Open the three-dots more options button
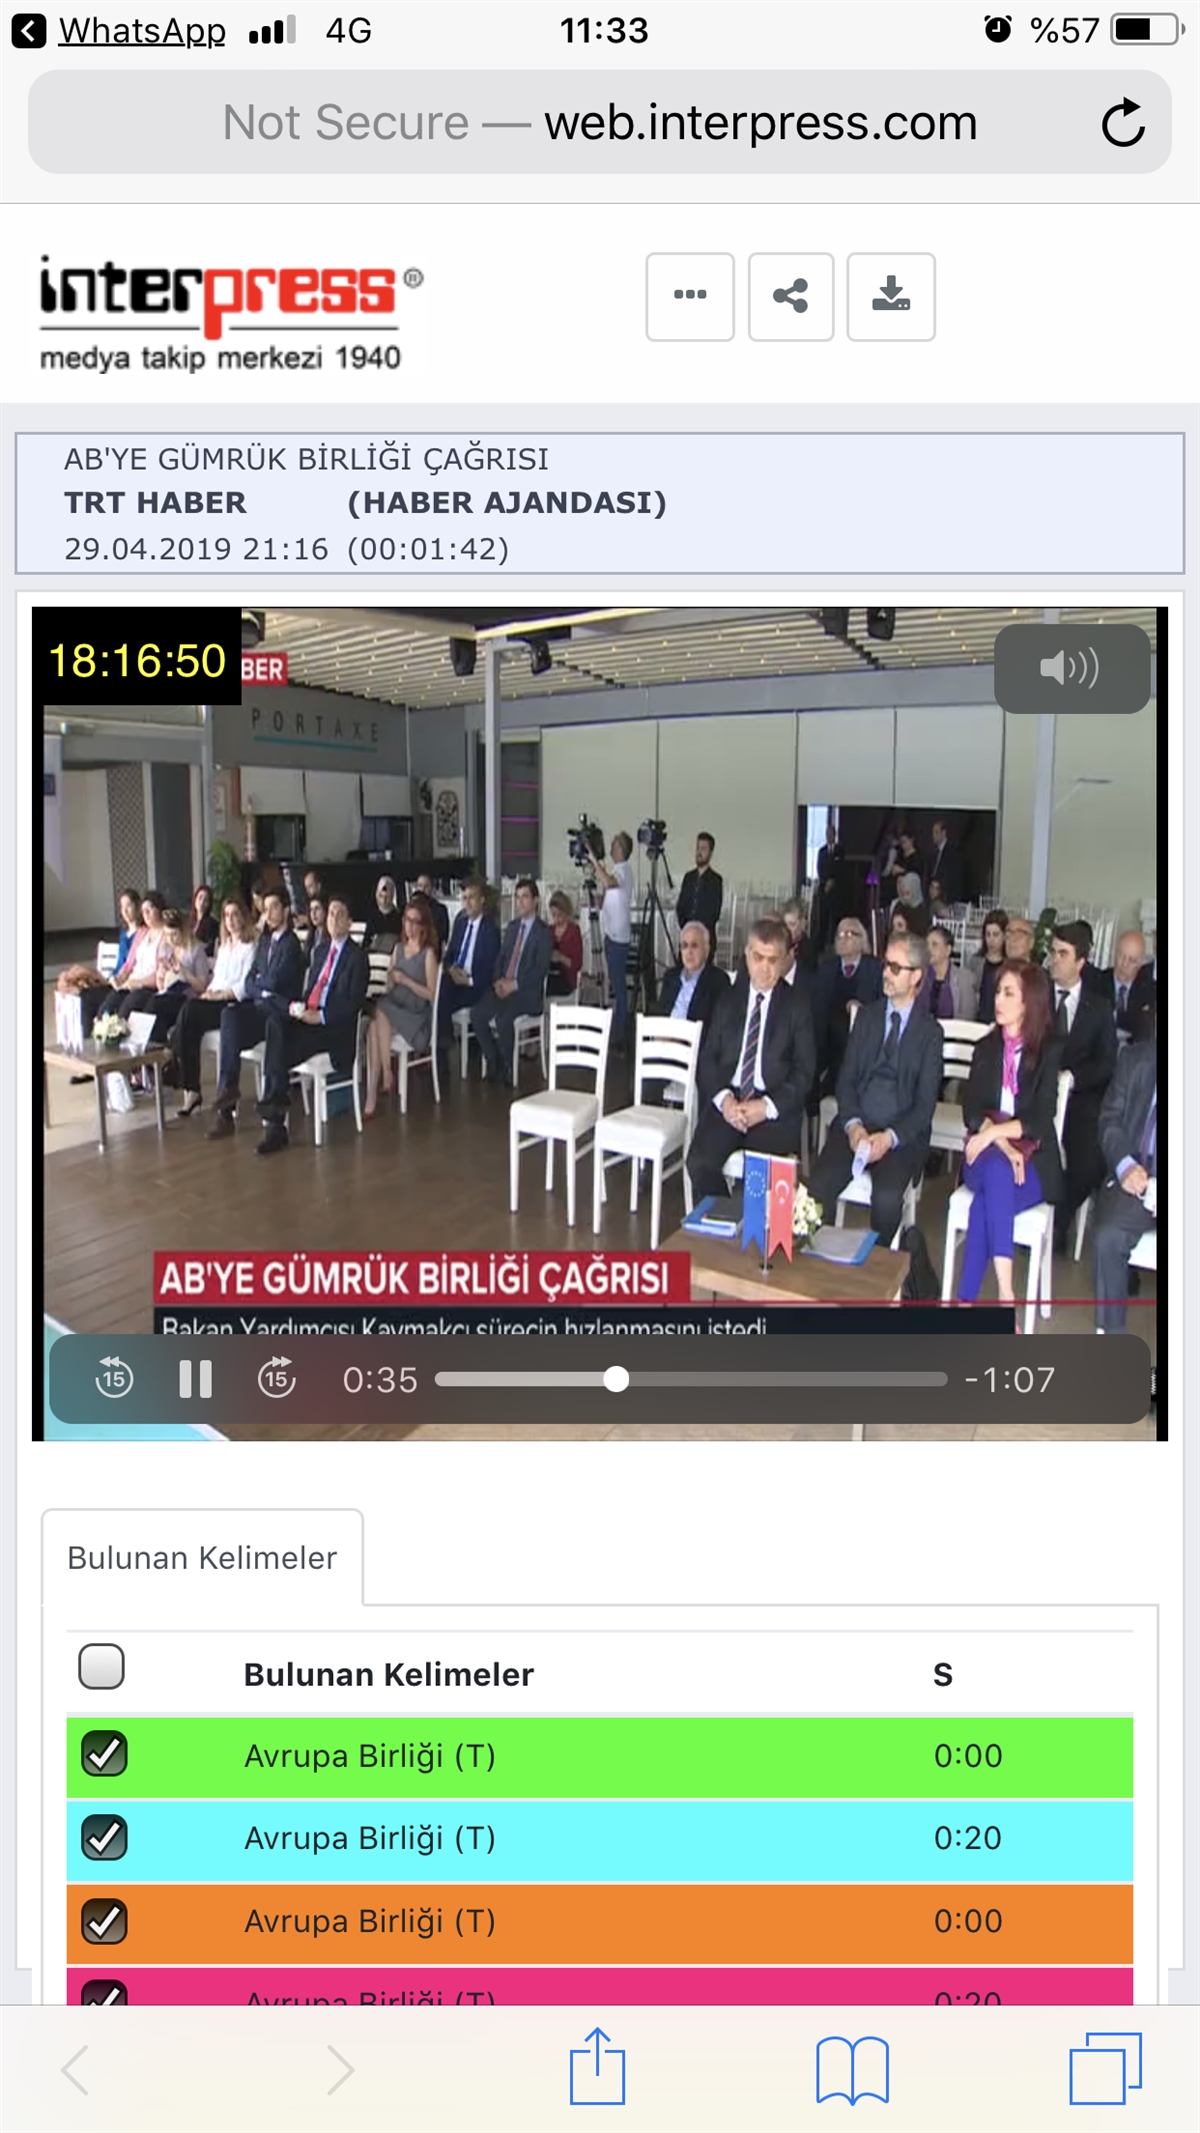Image resolution: width=1200 pixels, height=2133 pixels. 690,296
